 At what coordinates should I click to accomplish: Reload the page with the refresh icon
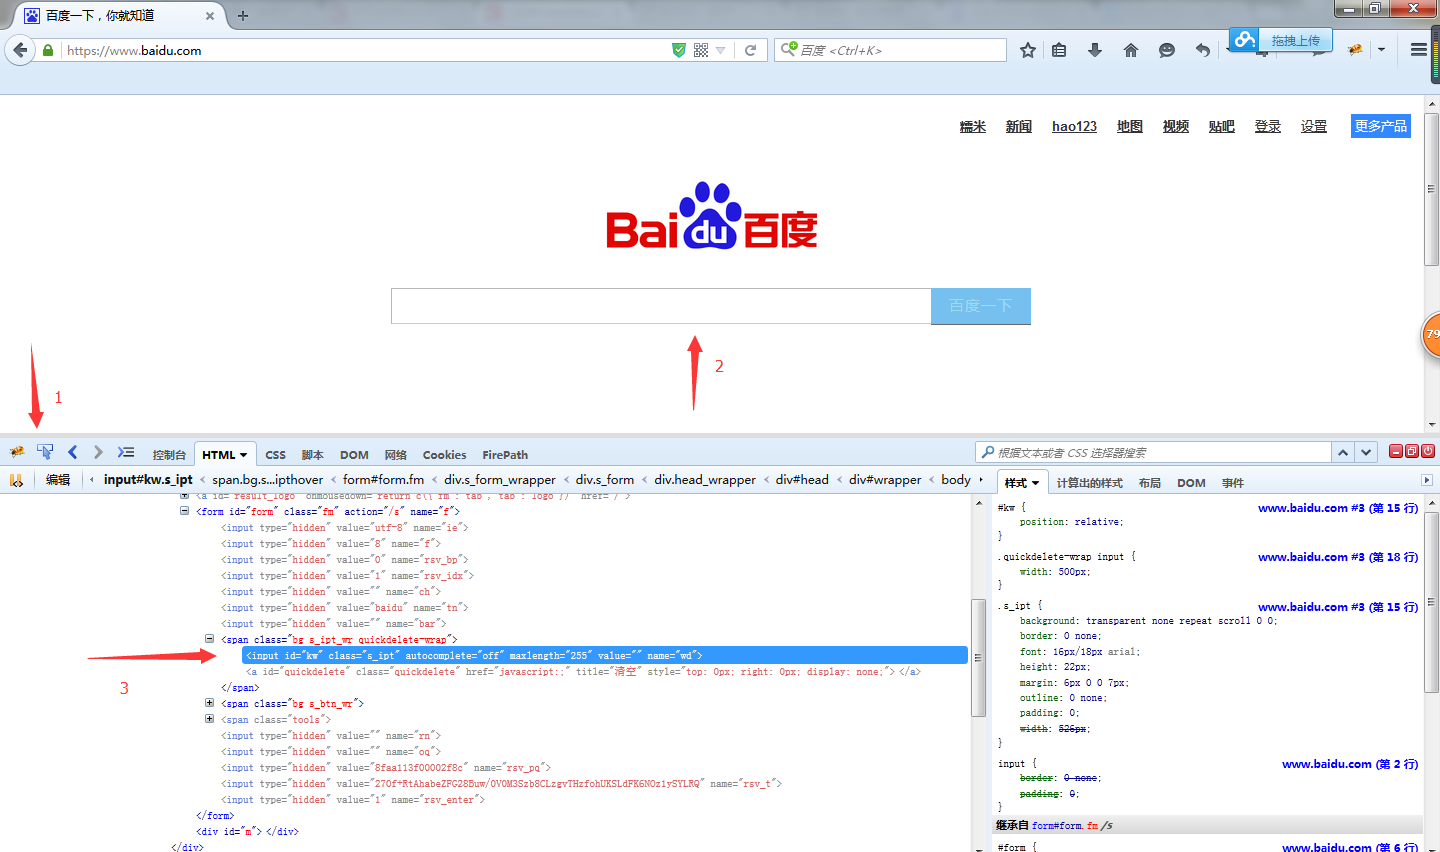tap(750, 50)
